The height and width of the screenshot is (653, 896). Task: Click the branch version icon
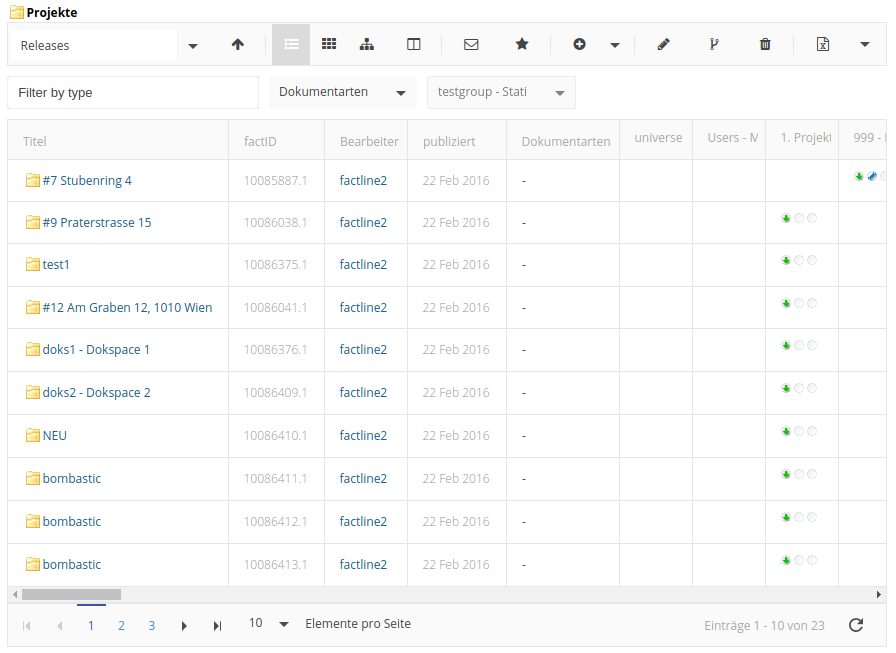pyautogui.click(x=714, y=45)
